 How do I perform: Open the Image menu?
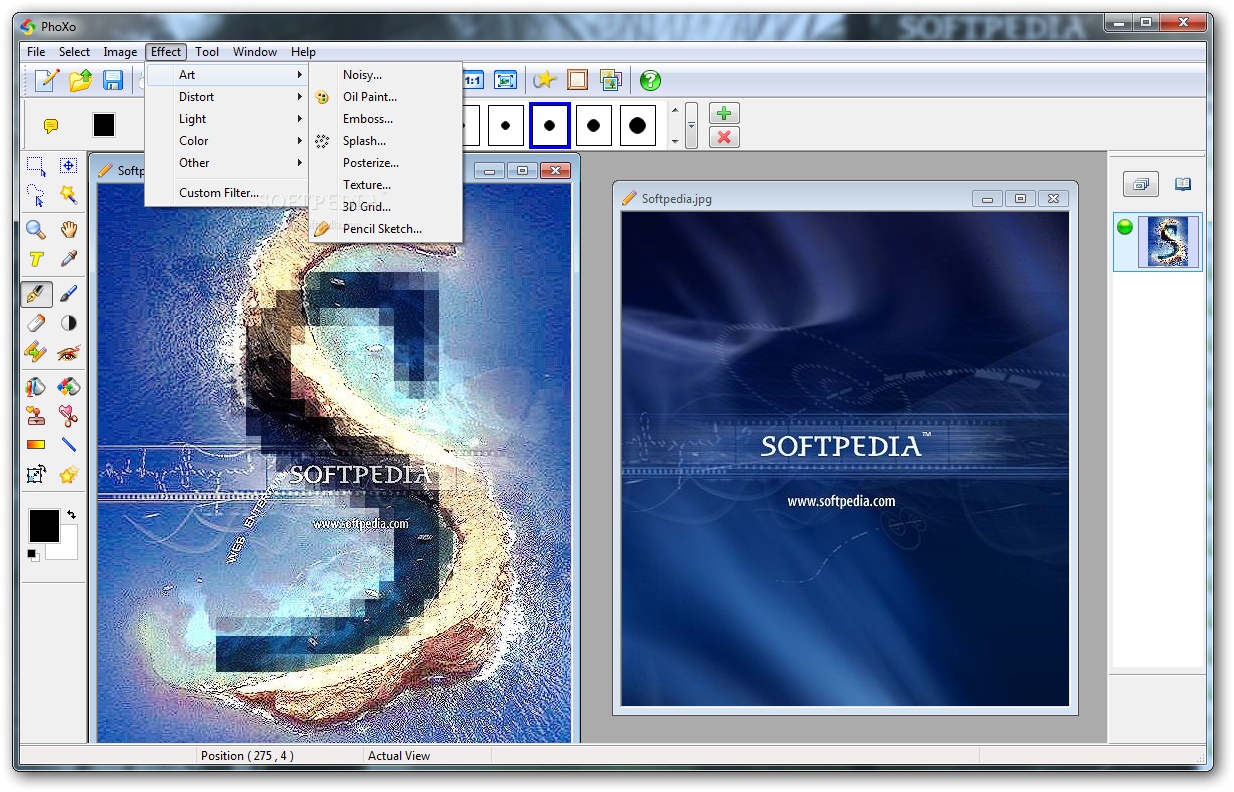click(x=120, y=52)
